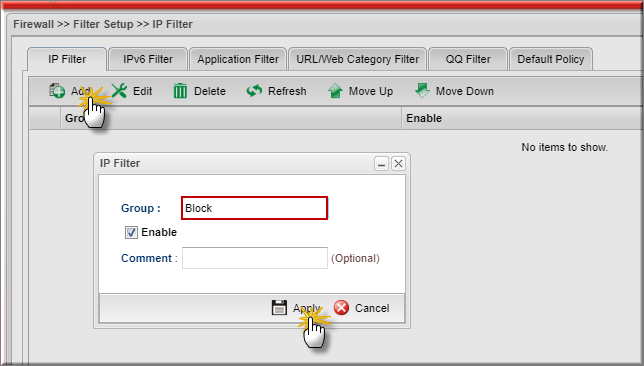Click the Delete button label

210,91
